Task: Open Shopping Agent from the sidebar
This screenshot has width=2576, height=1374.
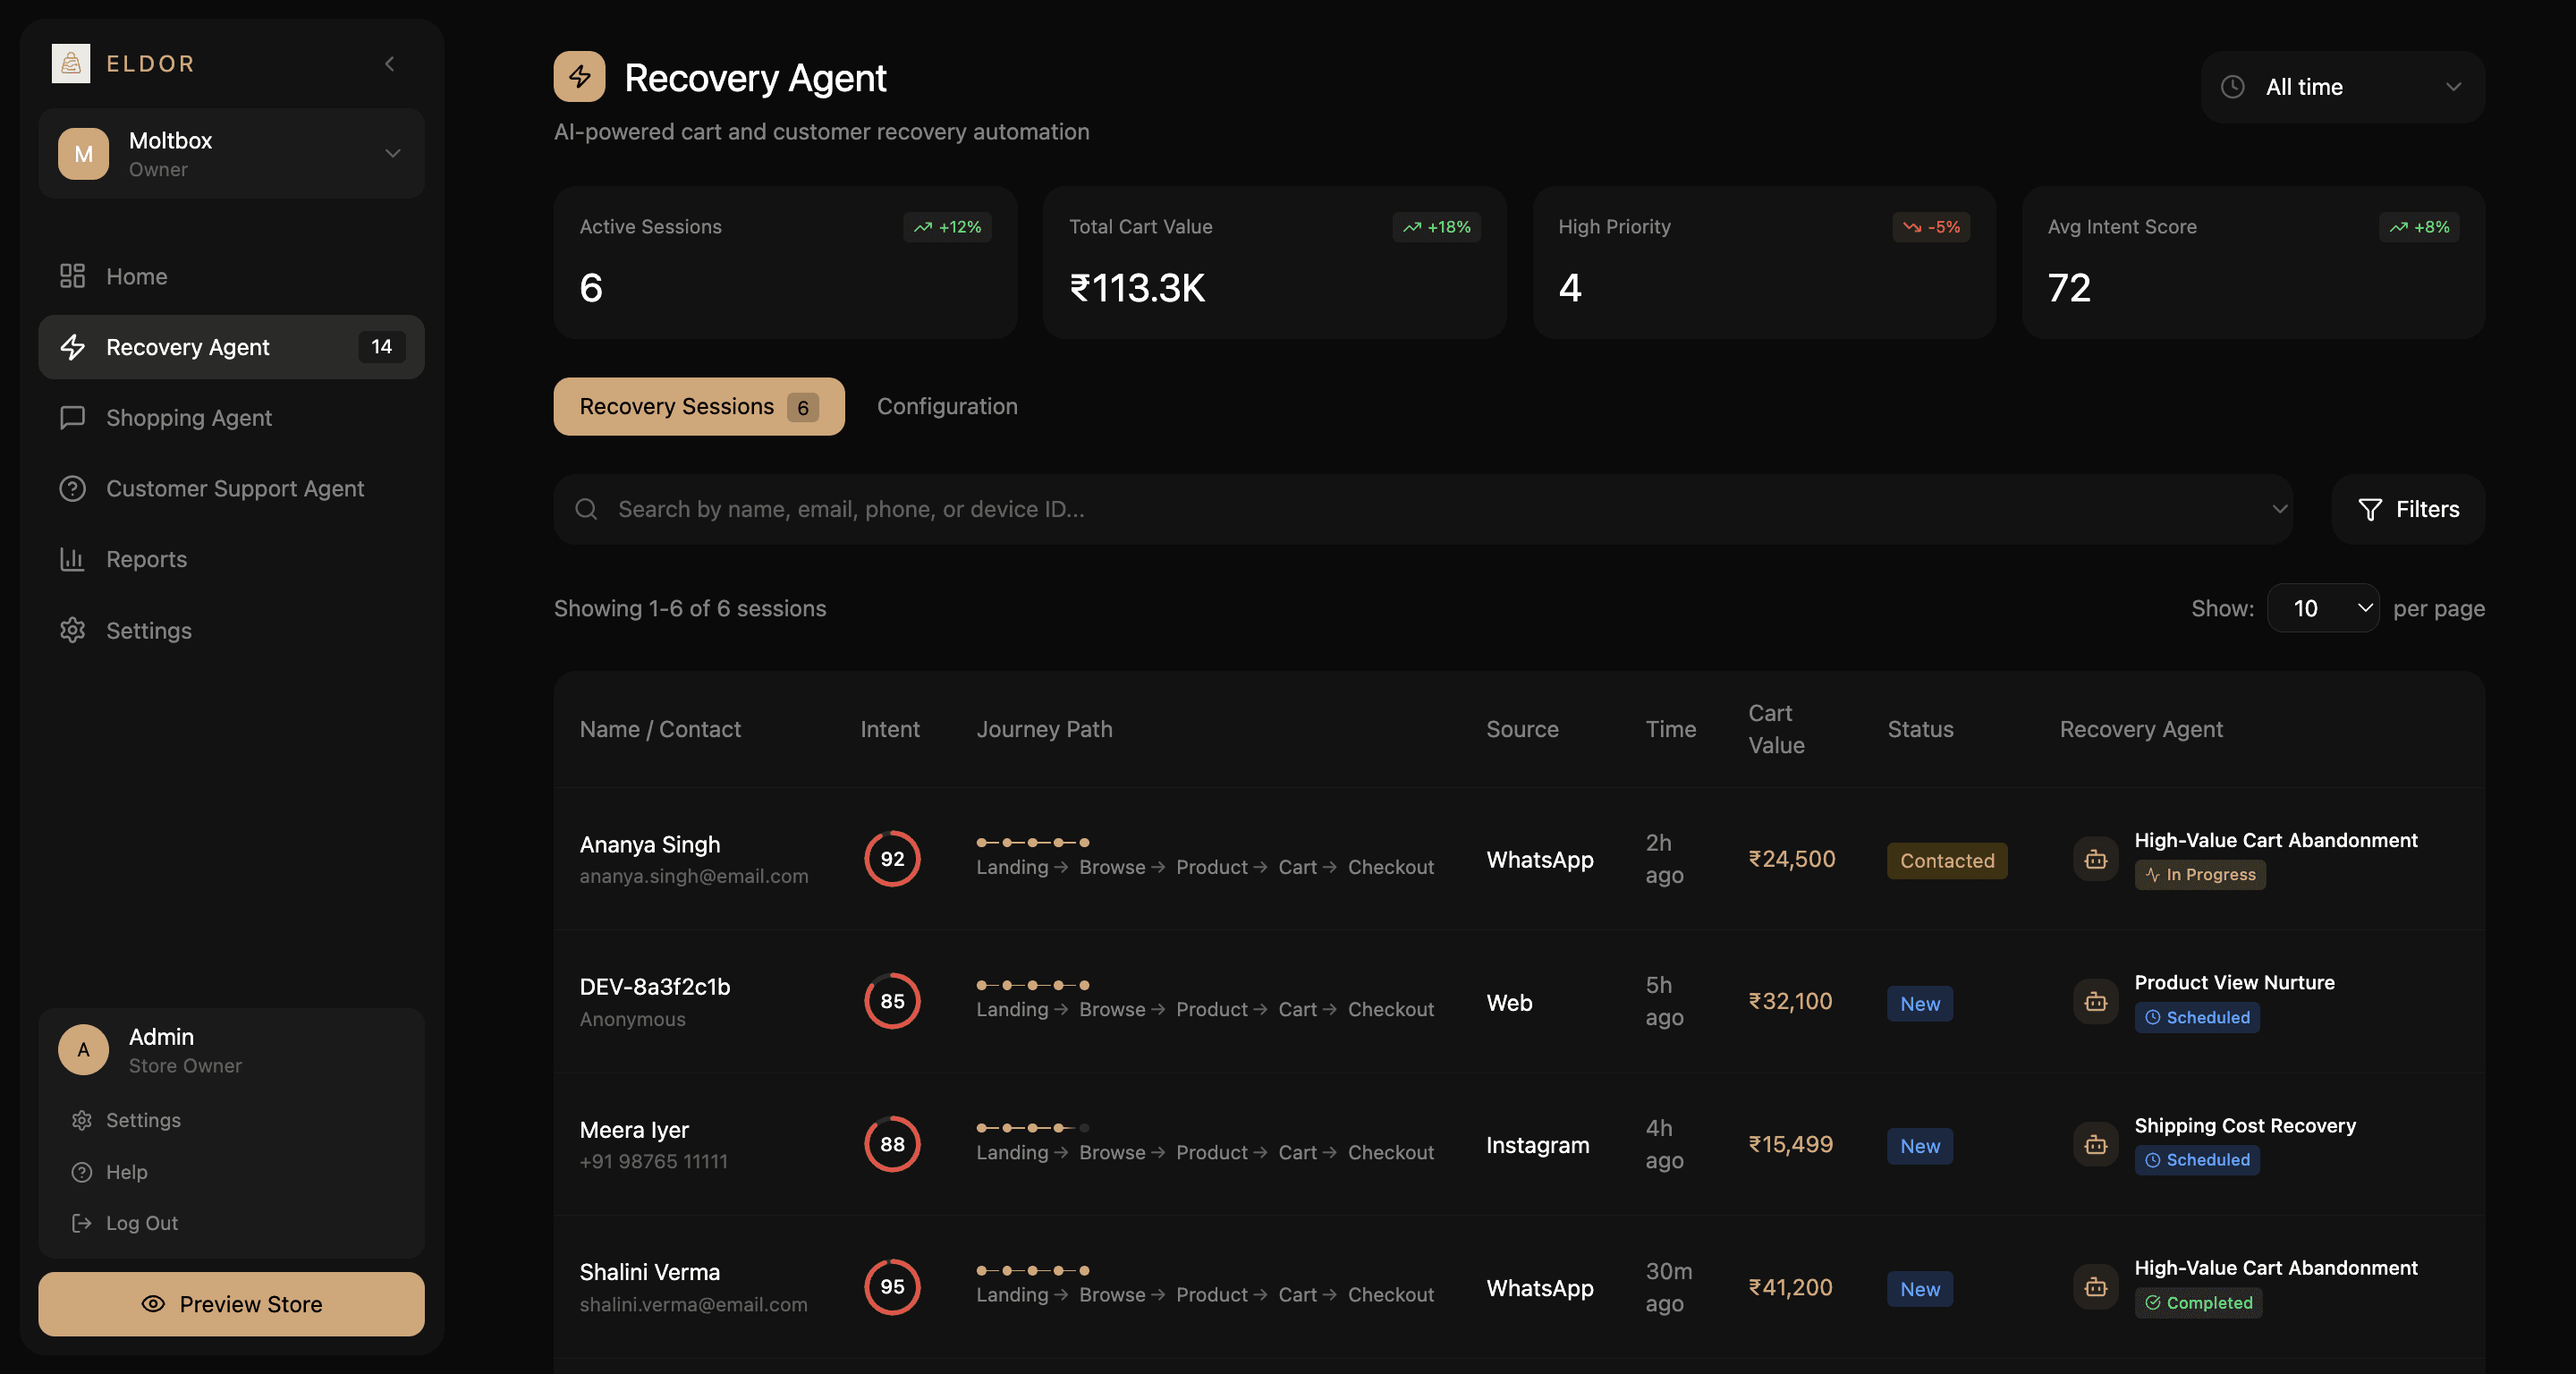Action: click(189, 418)
